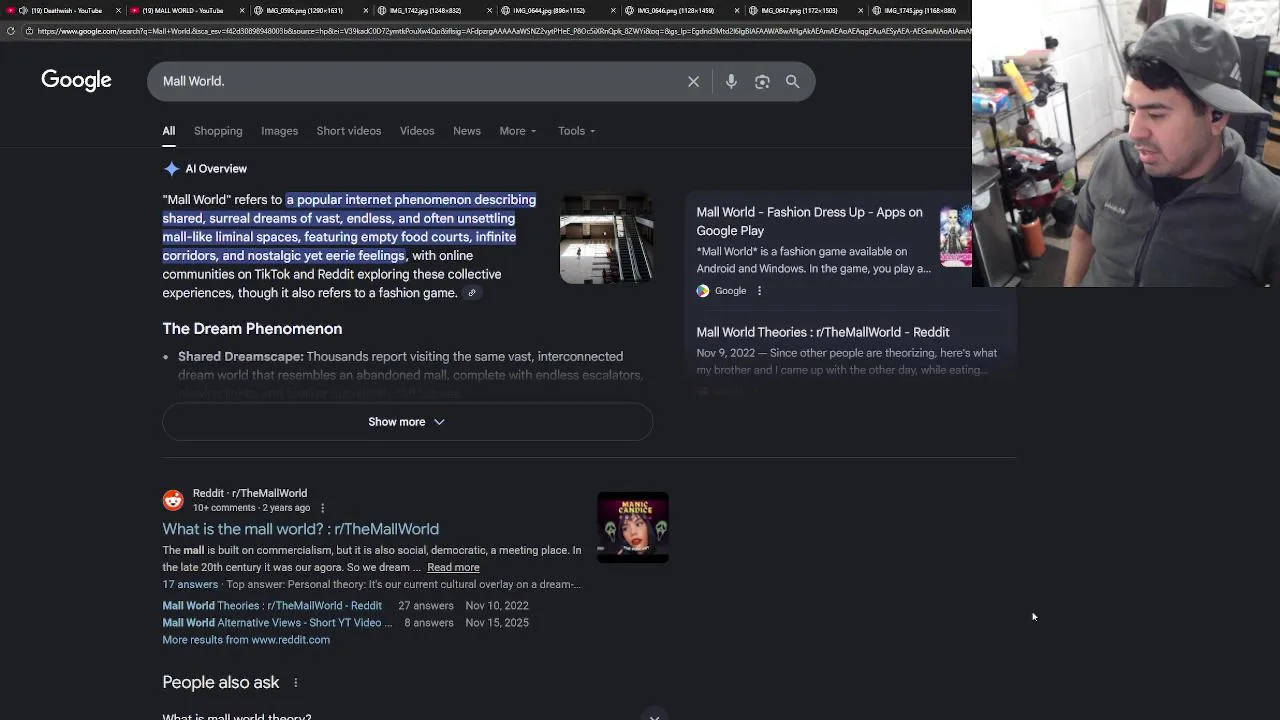Image resolution: width=1280 pixels, height=720 pixels.
Task: Click the Google logo
Action: pyautogui.click(x=76, y=80)
